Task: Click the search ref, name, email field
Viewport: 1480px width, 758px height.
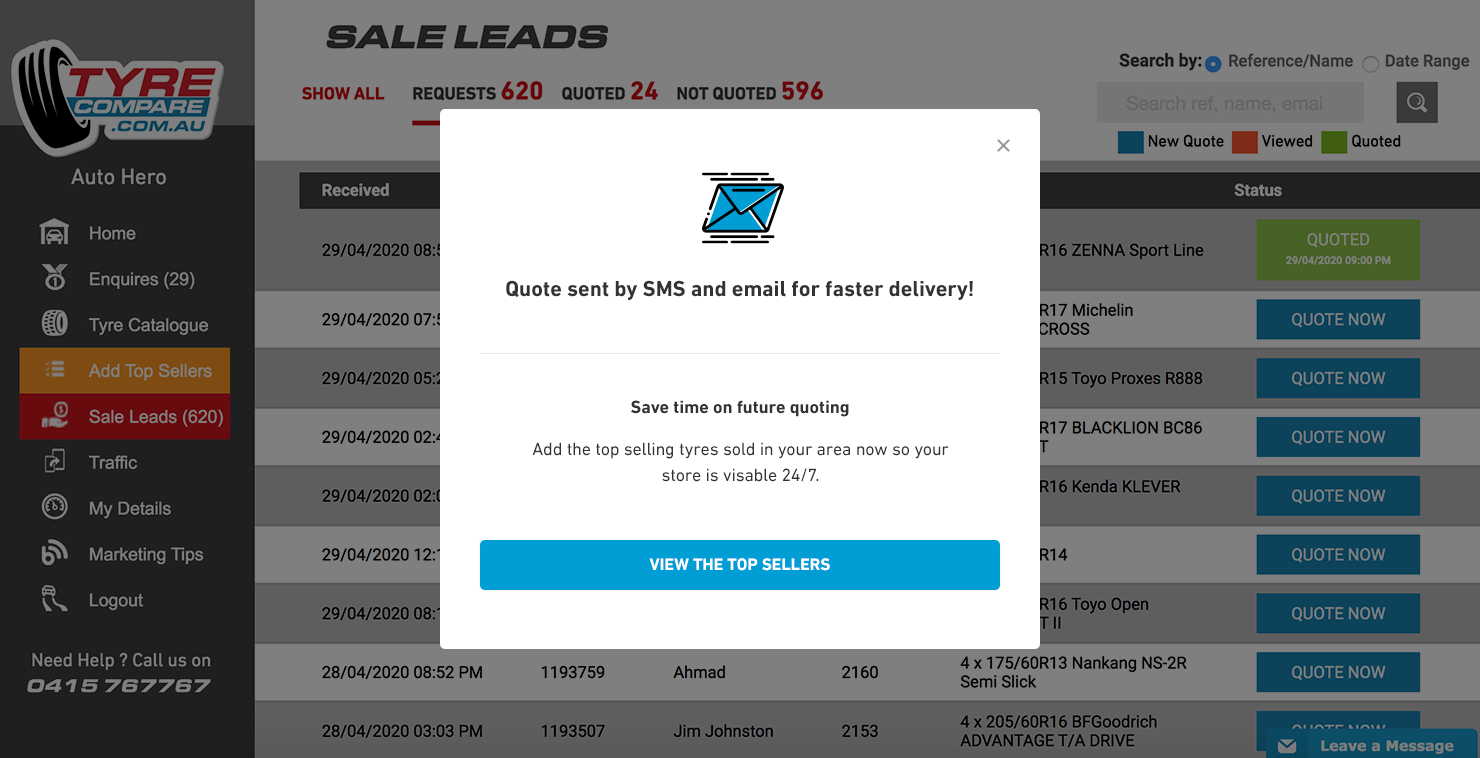Action: (1230, 103)
